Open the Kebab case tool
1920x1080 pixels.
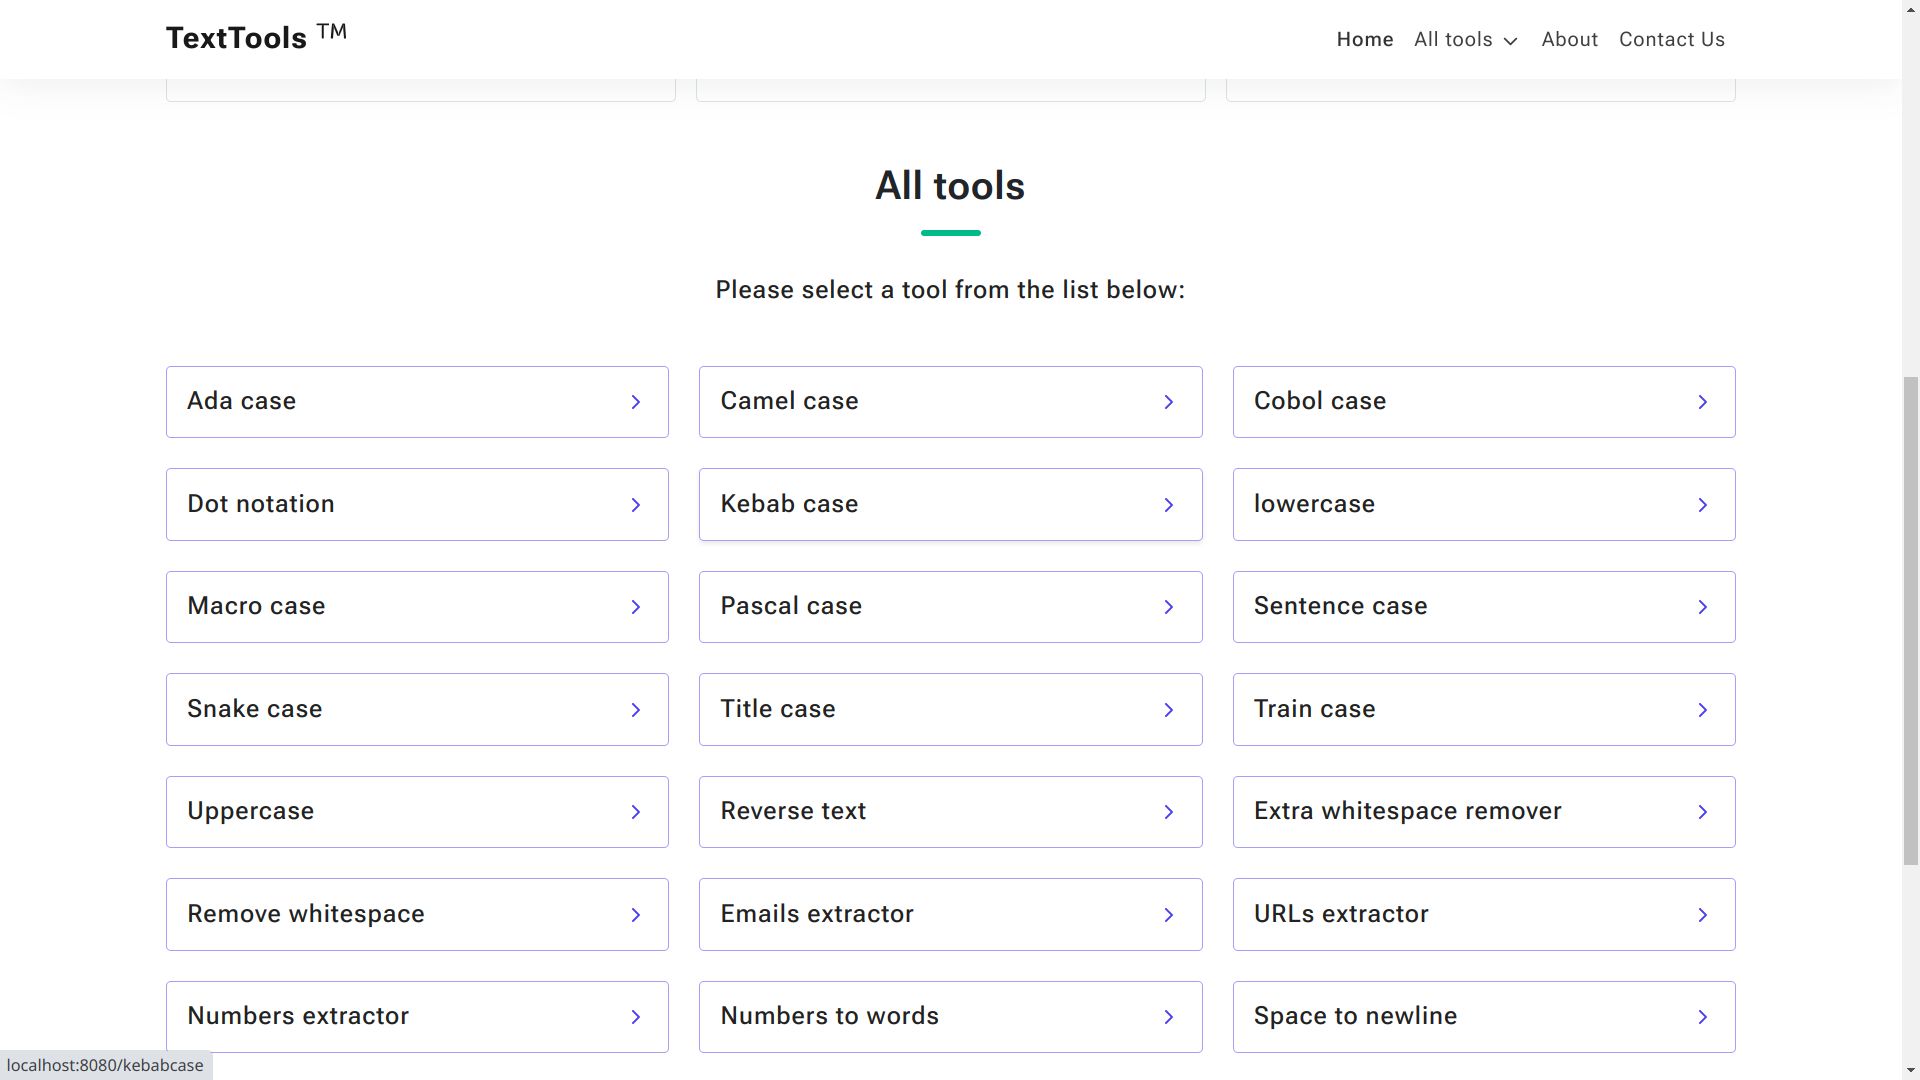pos(949,504)
